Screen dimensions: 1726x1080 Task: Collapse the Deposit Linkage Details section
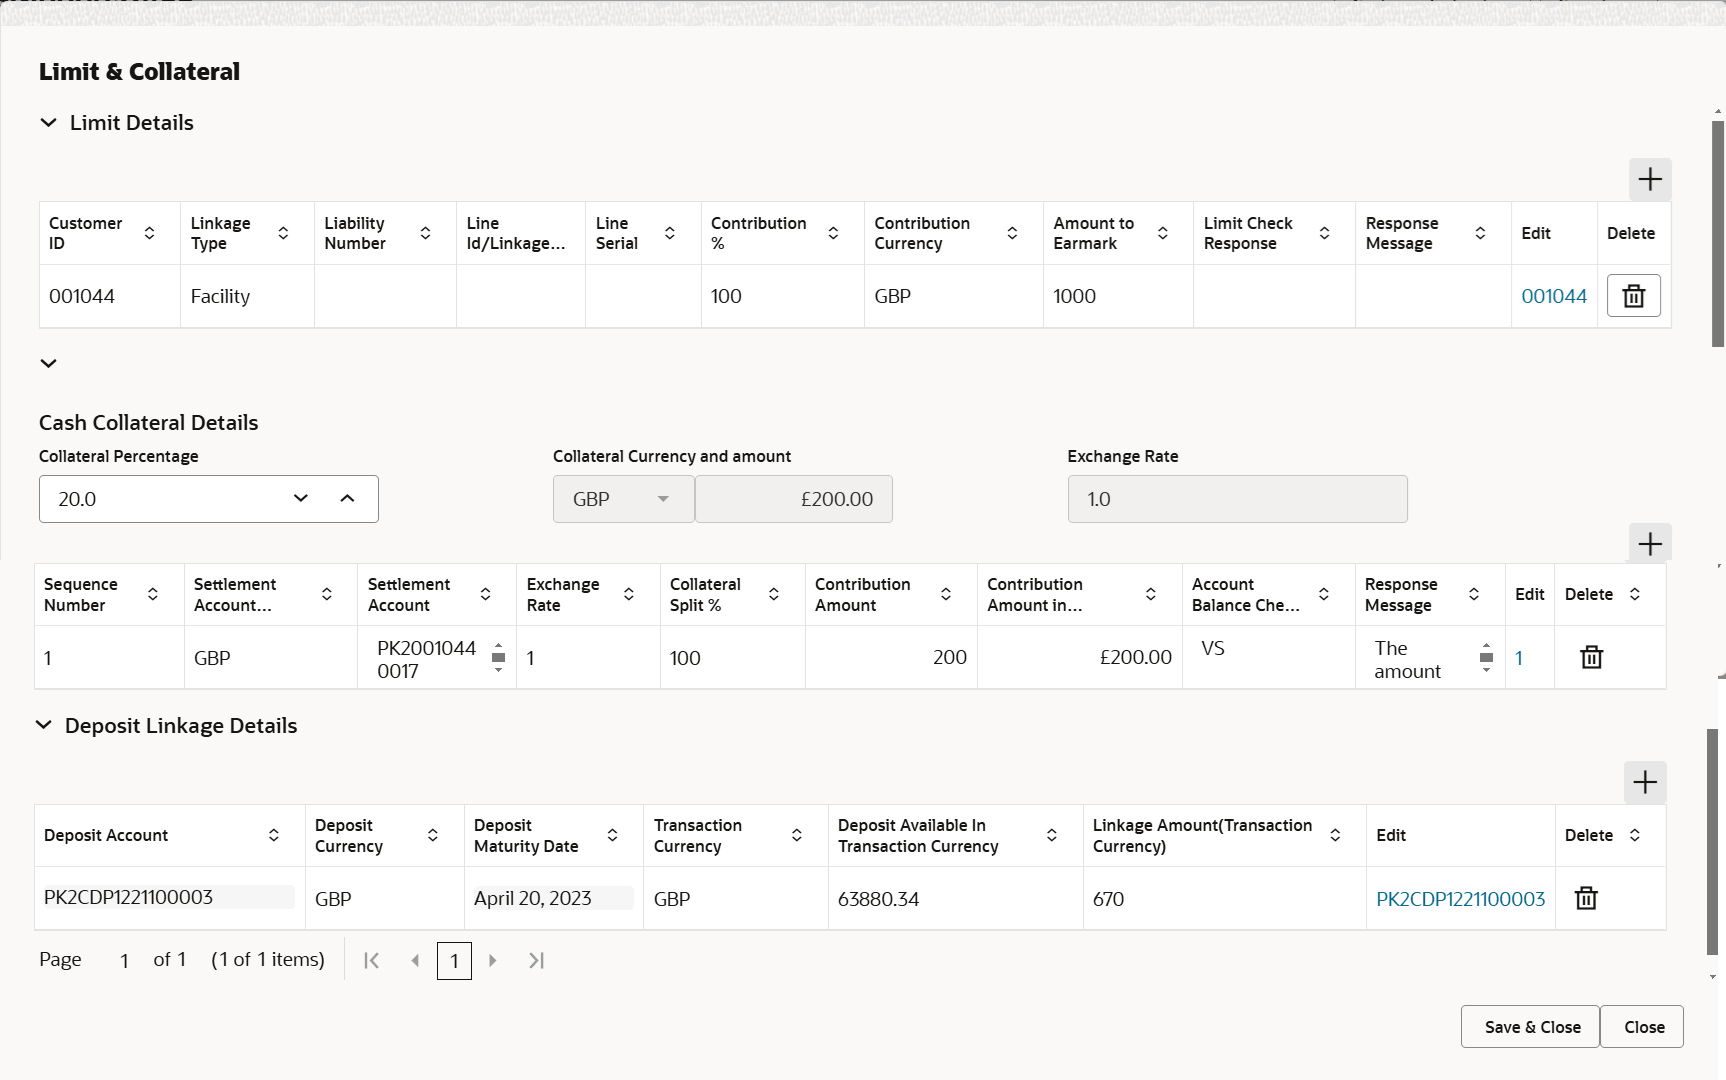point(44,725)
